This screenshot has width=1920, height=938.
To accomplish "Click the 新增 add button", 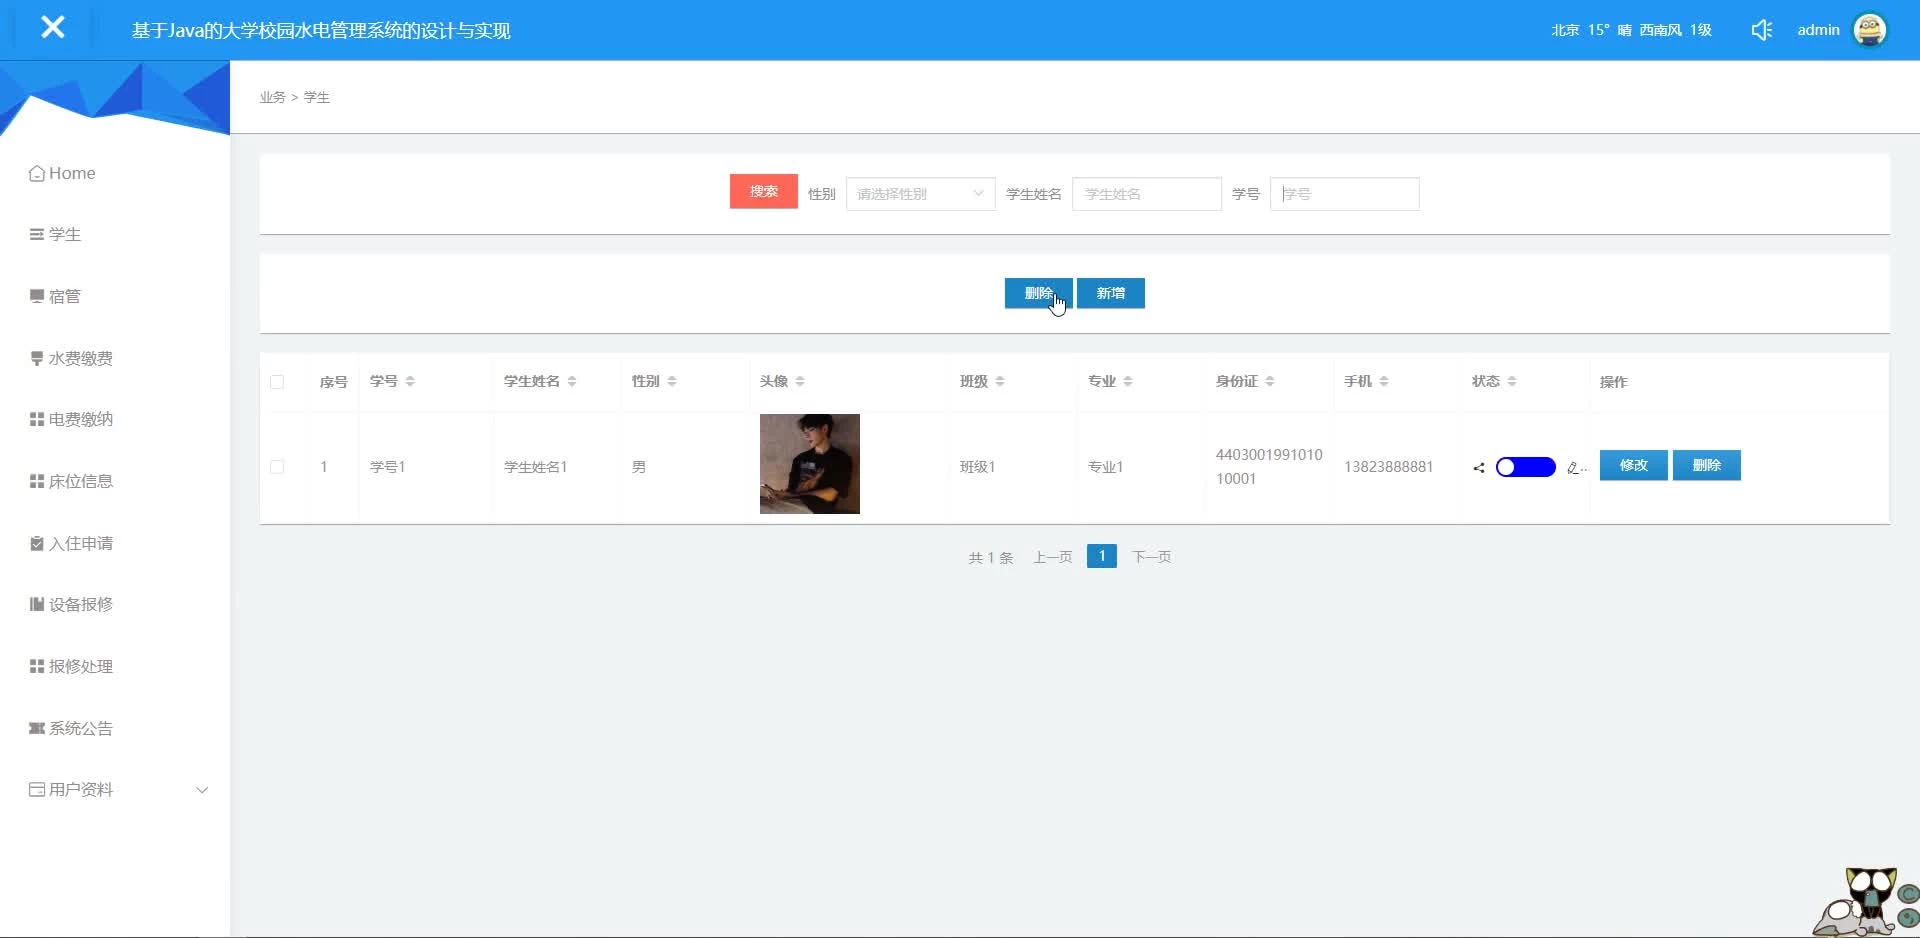I will coord(1111,293).
